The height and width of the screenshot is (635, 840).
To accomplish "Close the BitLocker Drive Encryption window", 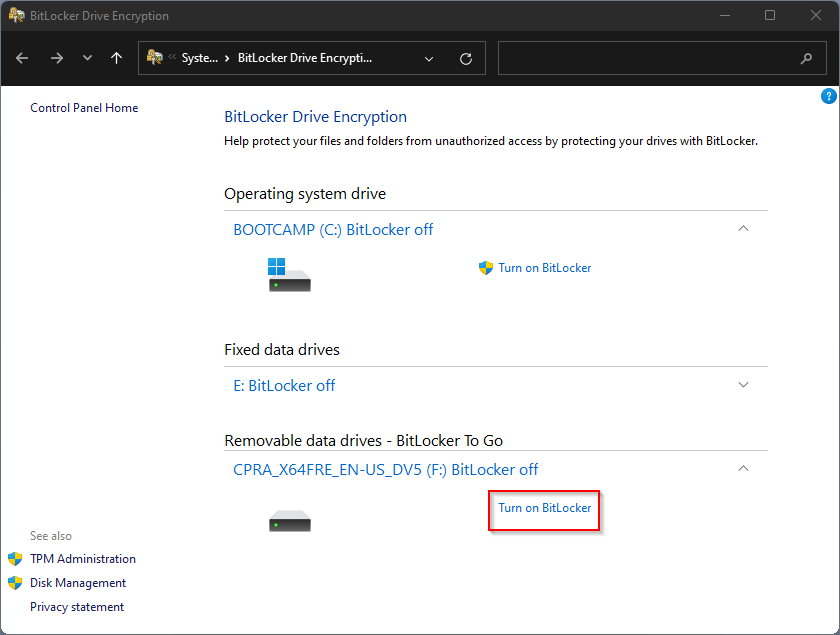I will 815,16.
